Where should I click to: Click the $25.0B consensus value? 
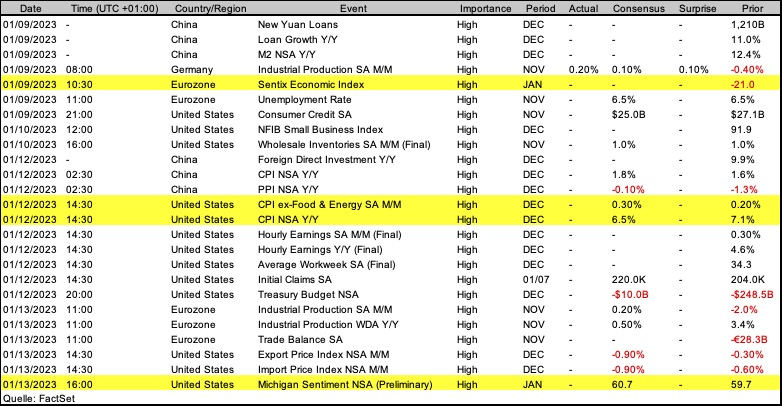pyautogui.click(x=628, y=114)
